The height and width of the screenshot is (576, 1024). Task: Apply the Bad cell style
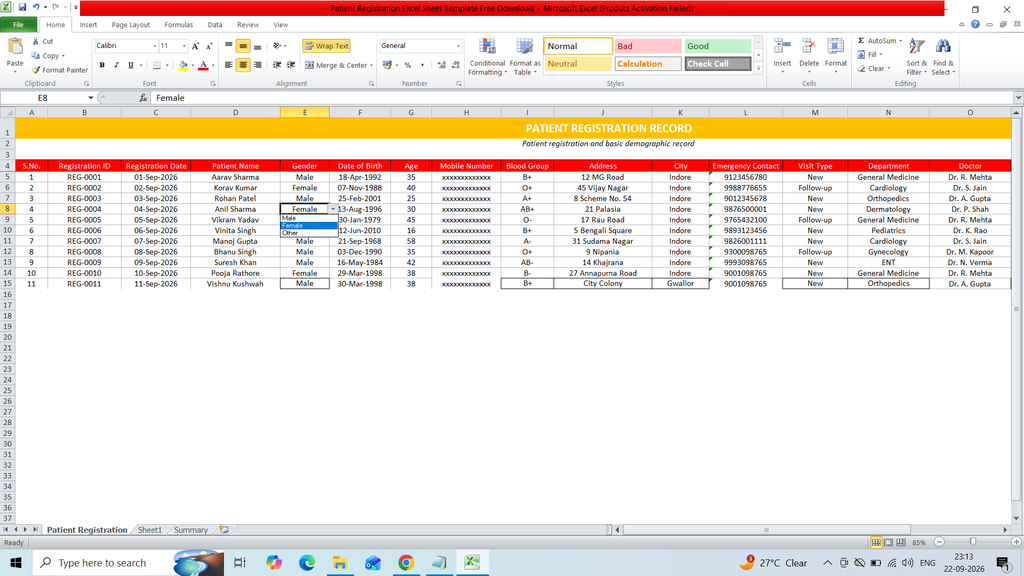point(648,46)
